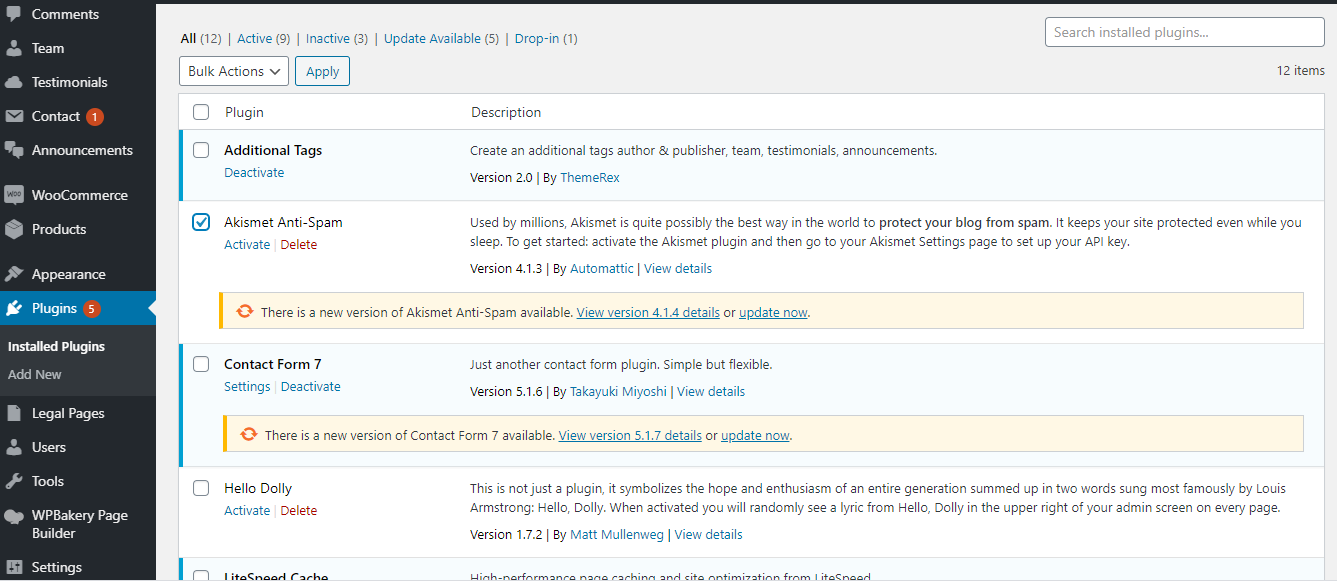The height and width of the screenshot is (582, 1337).
Task: Click the Testimonials cloud icon
Action: [14, 82]
